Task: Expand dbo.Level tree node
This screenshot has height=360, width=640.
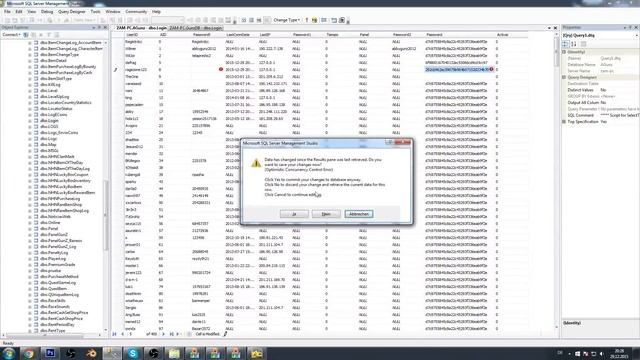Action: (x=30, y=91)
